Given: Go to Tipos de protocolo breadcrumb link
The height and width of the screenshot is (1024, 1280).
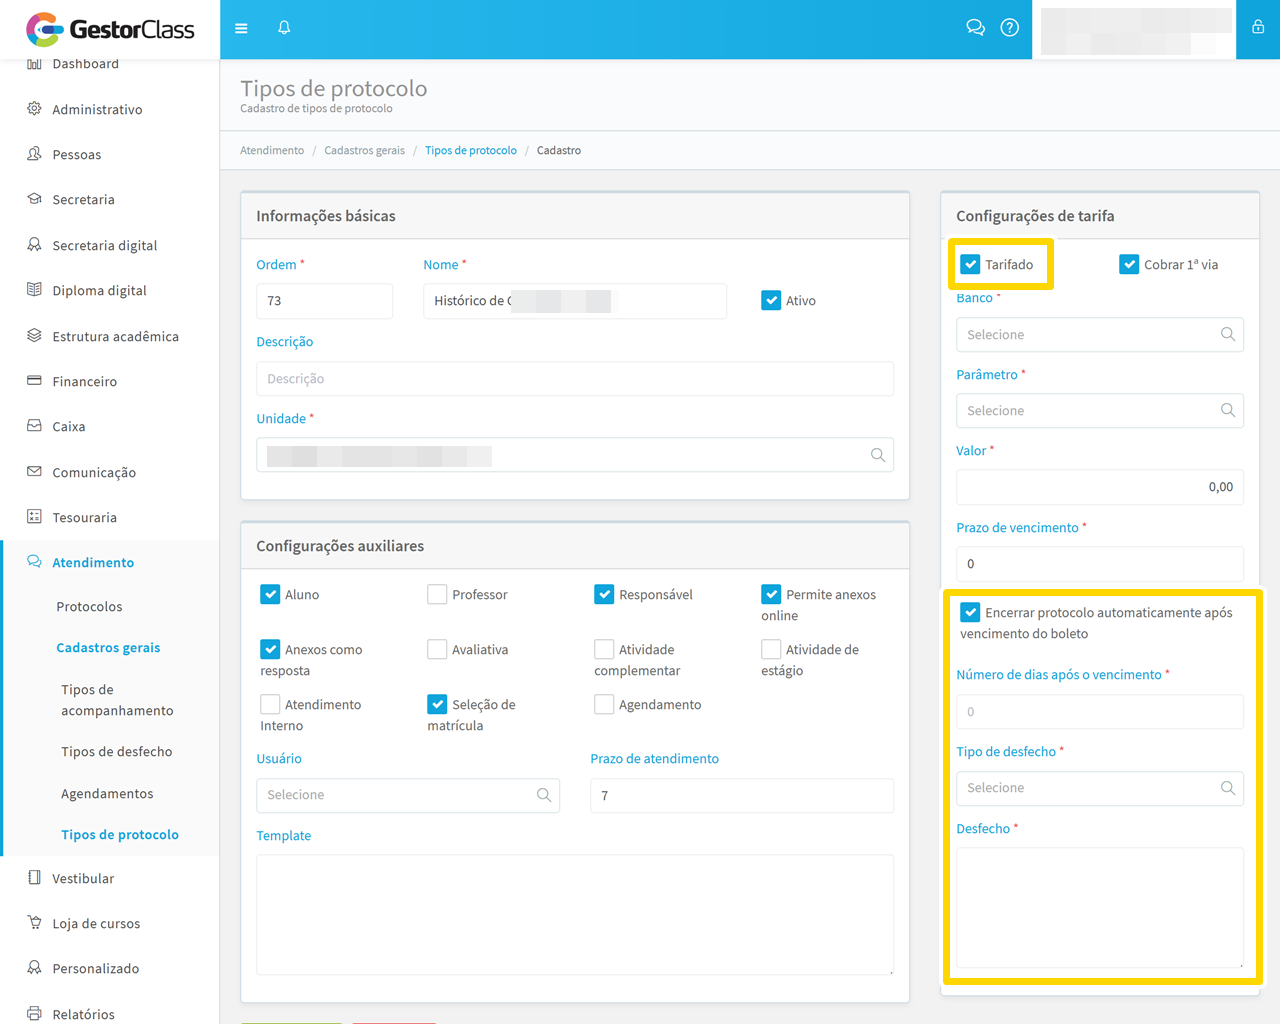Looking at the screenshot, I should tap(470, 151).
